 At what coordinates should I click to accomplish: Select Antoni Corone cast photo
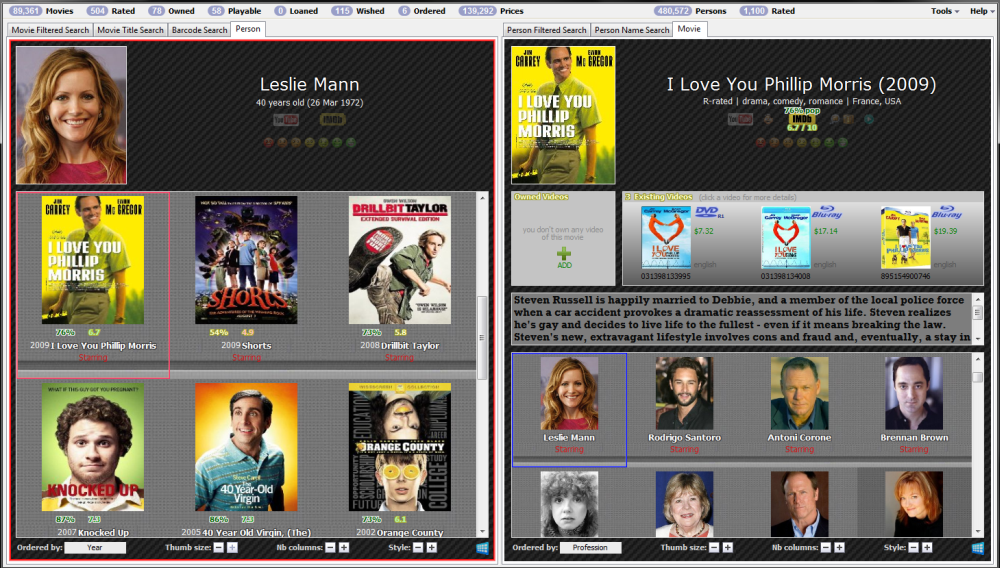coord(799,393)
